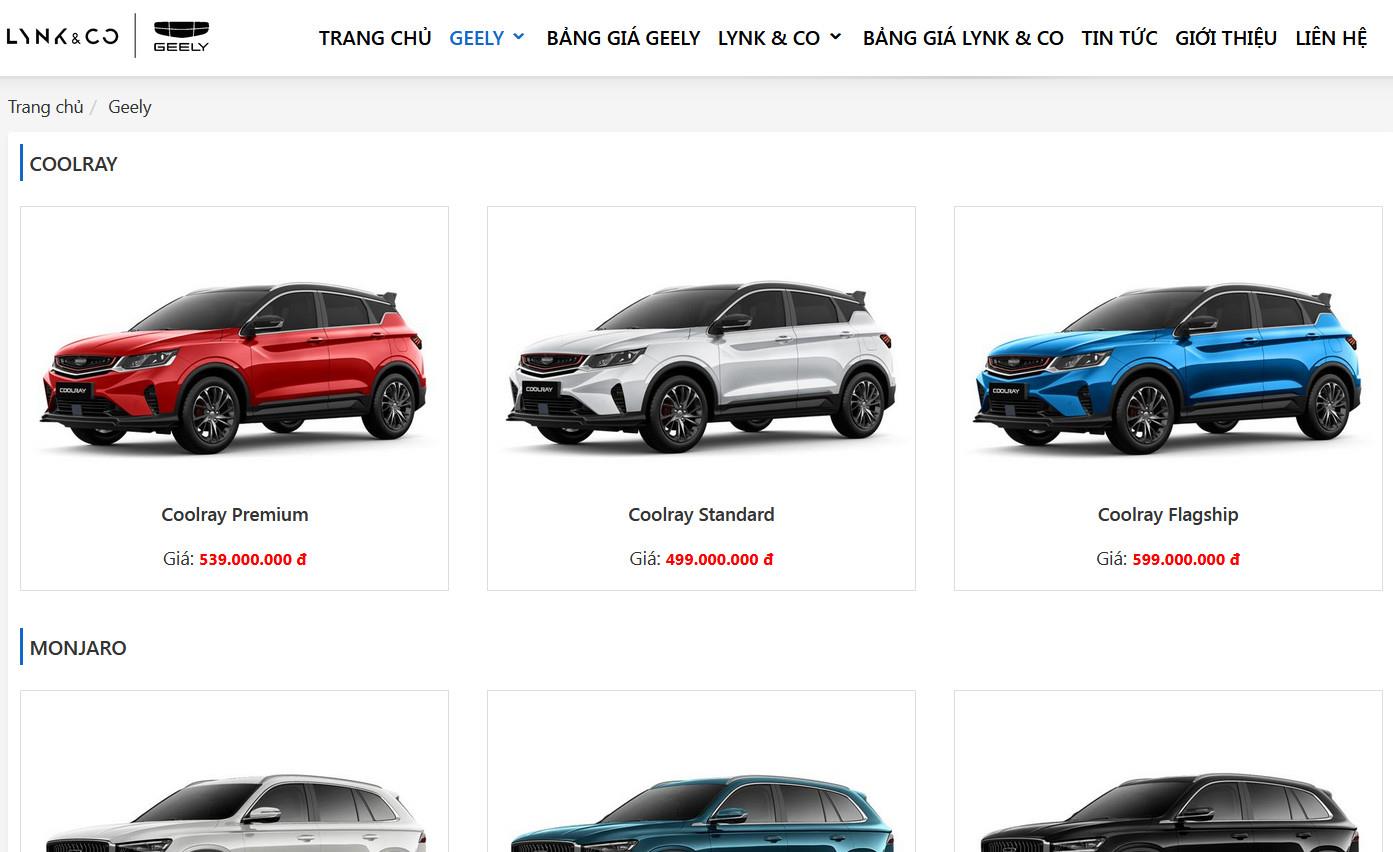Open the TIN TỨC menu item
The image size is (1393, 852).
pyautogui.click(x=1119, y=38)
